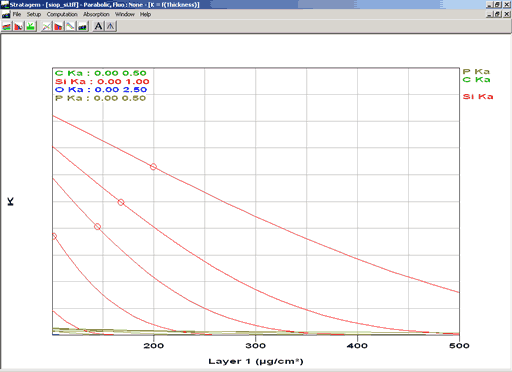Click the circle marker at the plot's left border
This screenshot has height=372, width=512.
[54, 236]
